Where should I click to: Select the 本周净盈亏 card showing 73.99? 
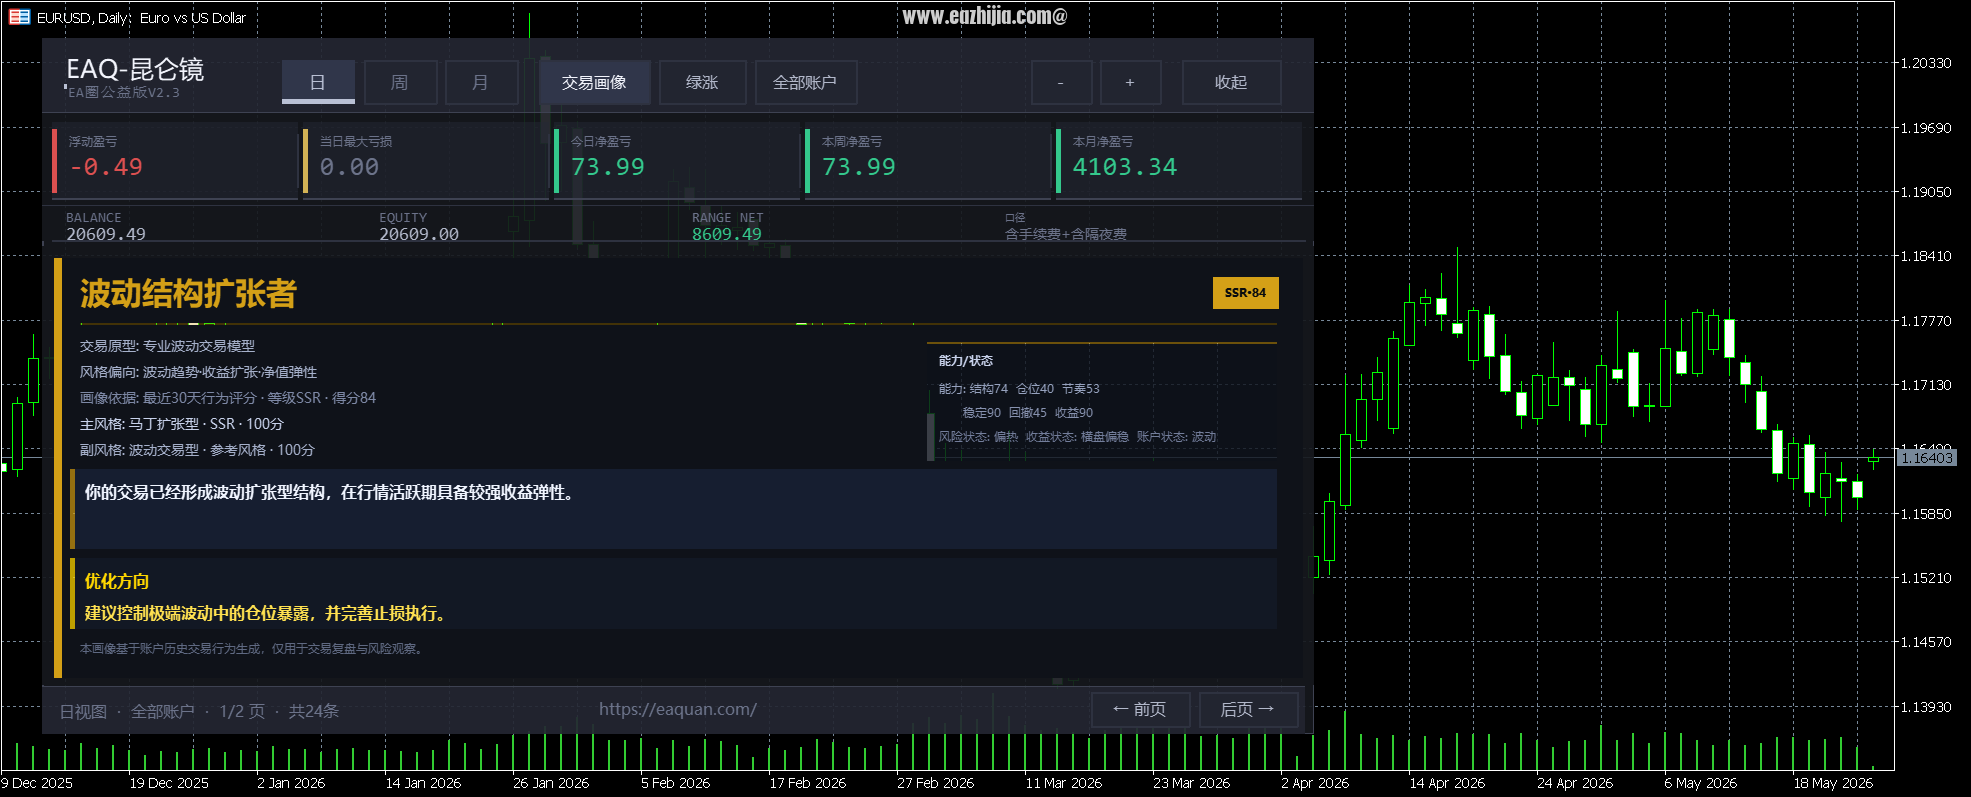coord(928,160)
